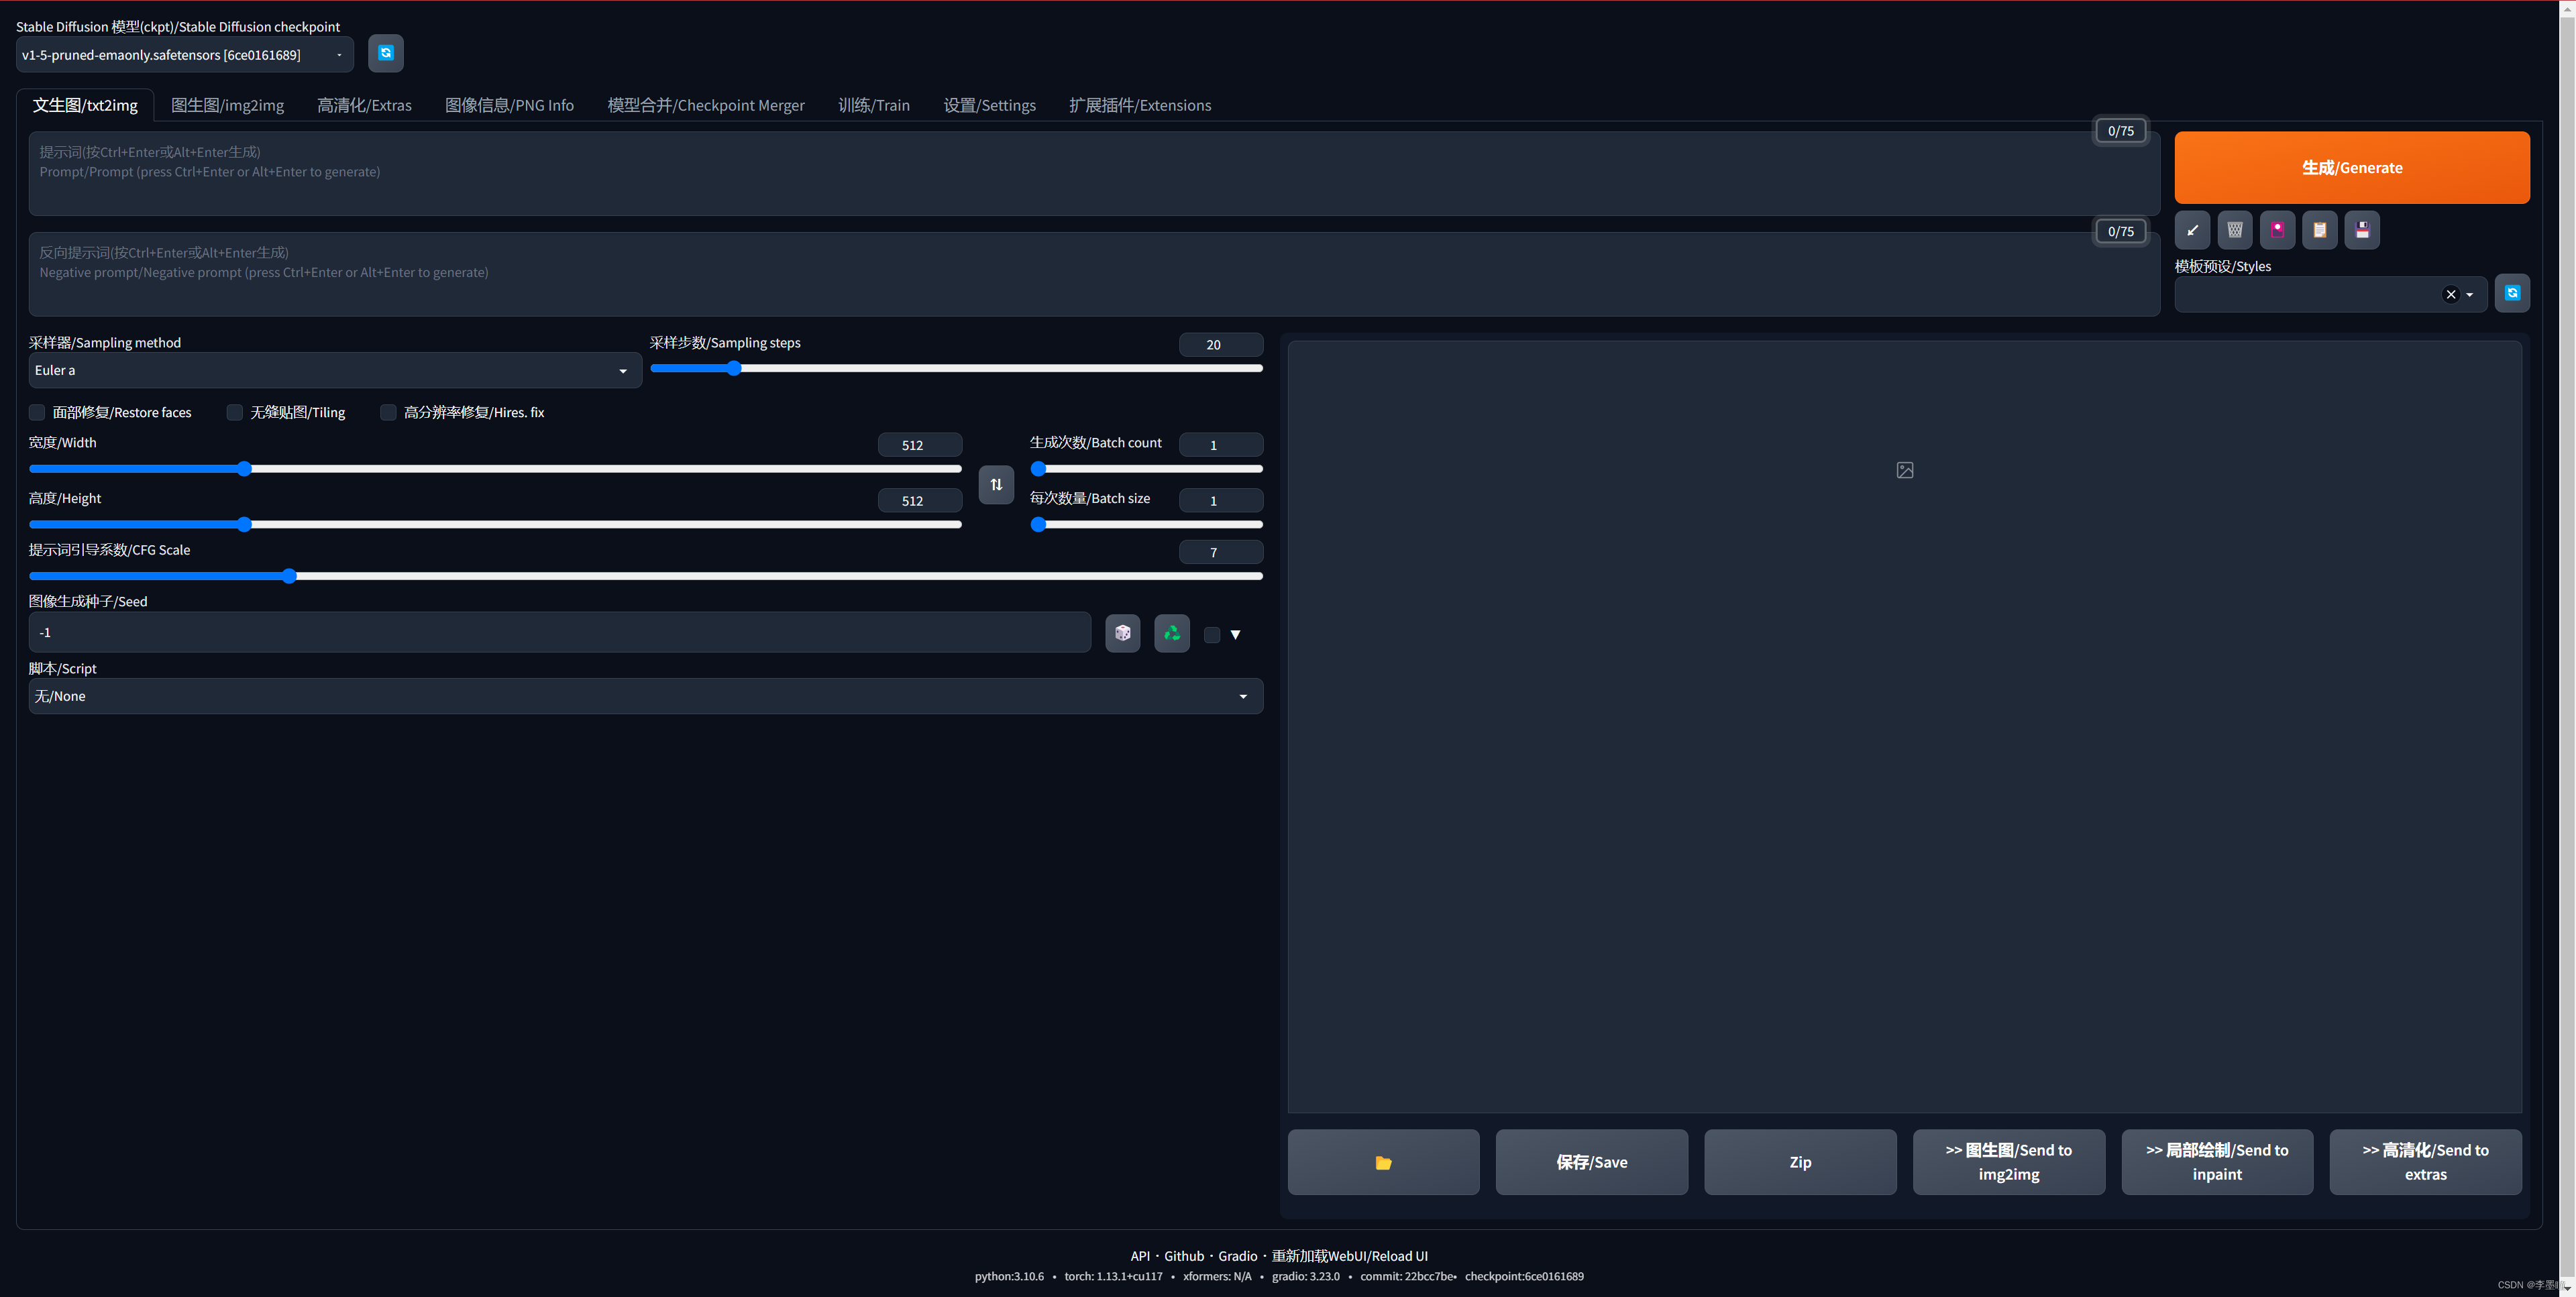The width and height of the screenshot is (2576, 1297).
Task: Click the recycle icon to reuse last seed
Action: pyautogui.click(x=1171, y=632)
